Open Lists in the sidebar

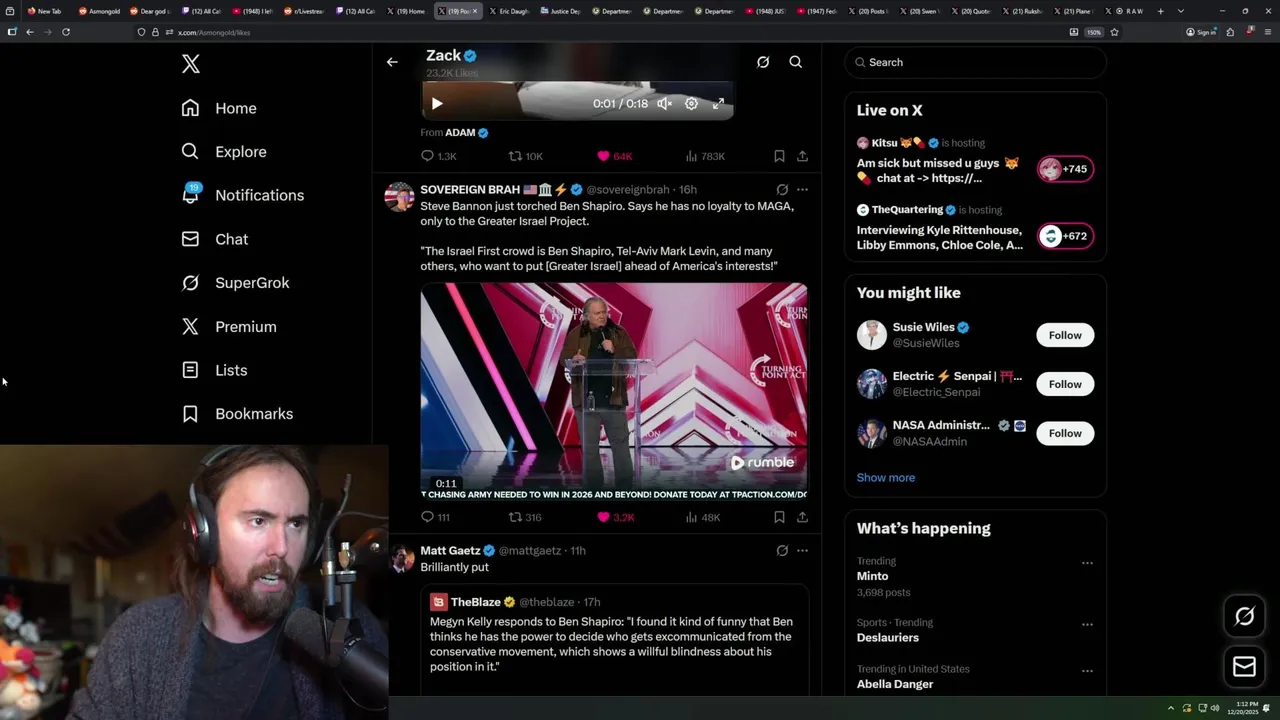click(x=214, y=370)
